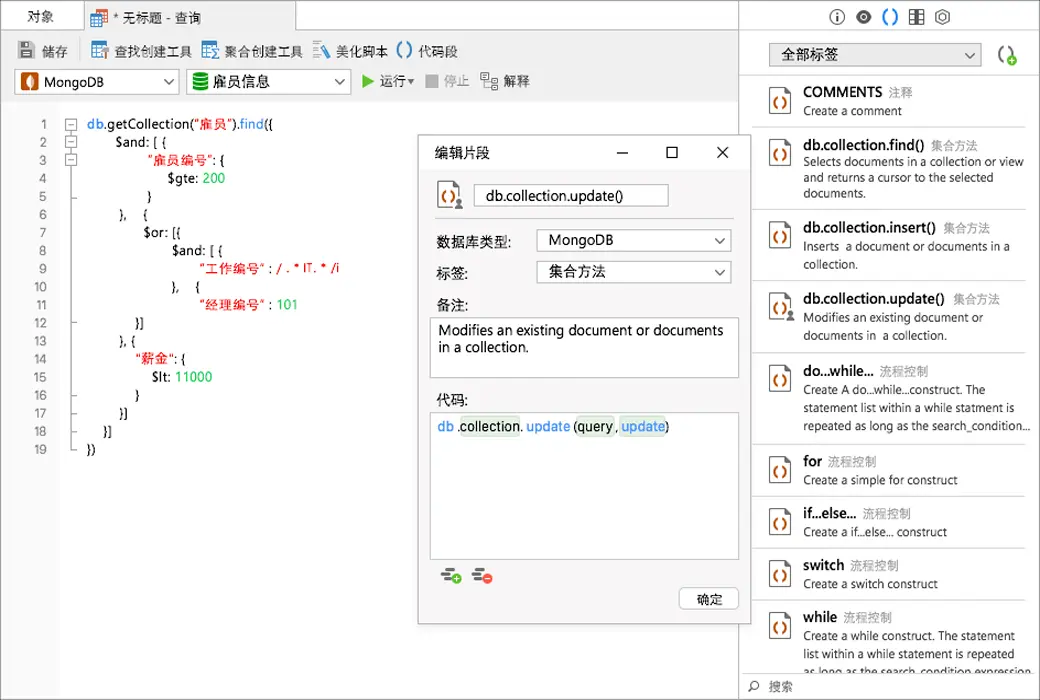Click inside the 备注 remarks text box
This screenshot has width=1040, height=700.
click(x=584, y=348)
